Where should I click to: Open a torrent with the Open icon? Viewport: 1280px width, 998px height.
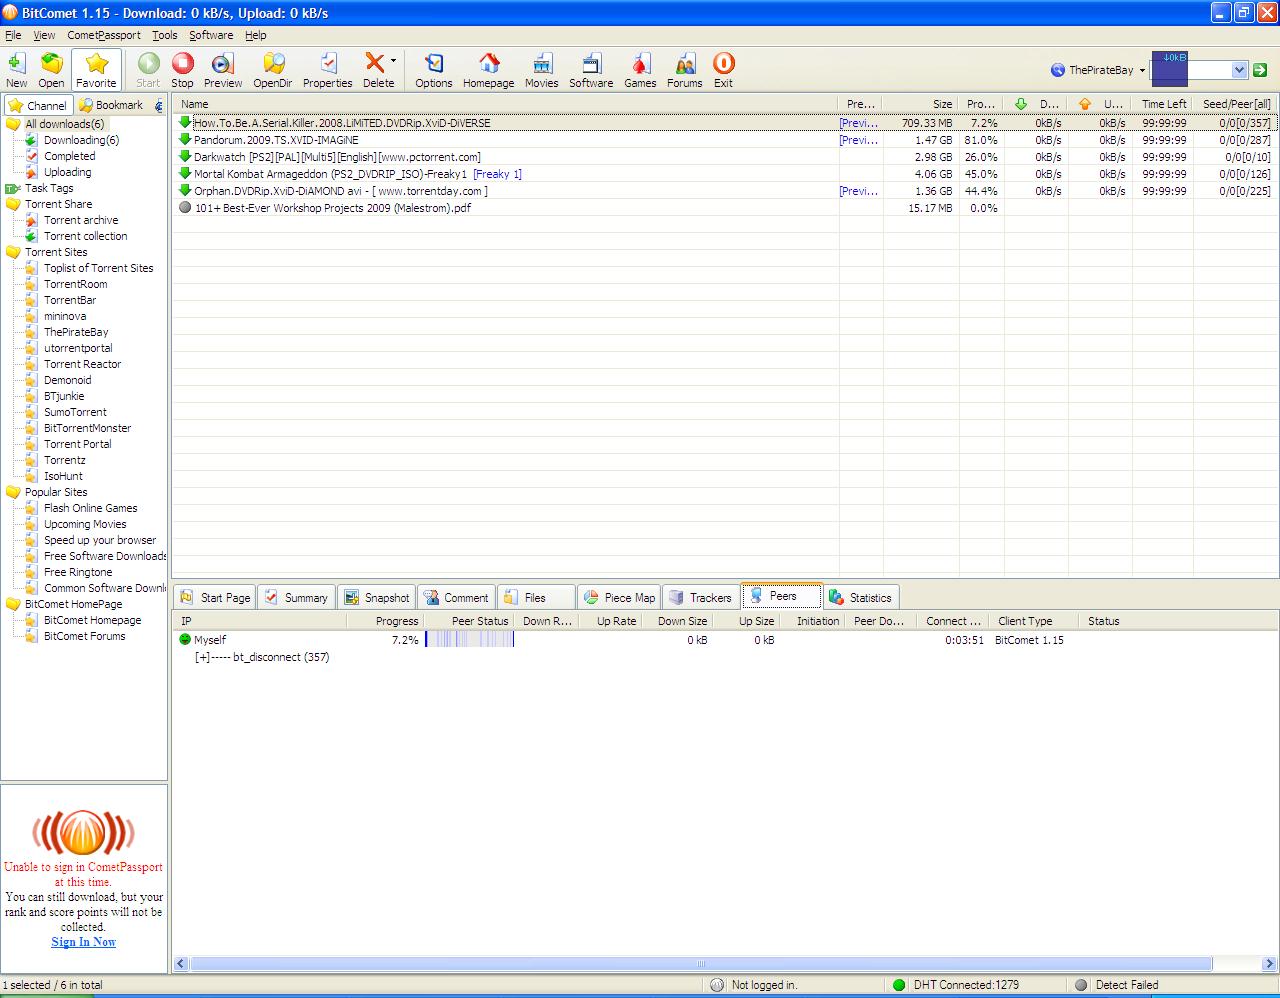(51, 70)
